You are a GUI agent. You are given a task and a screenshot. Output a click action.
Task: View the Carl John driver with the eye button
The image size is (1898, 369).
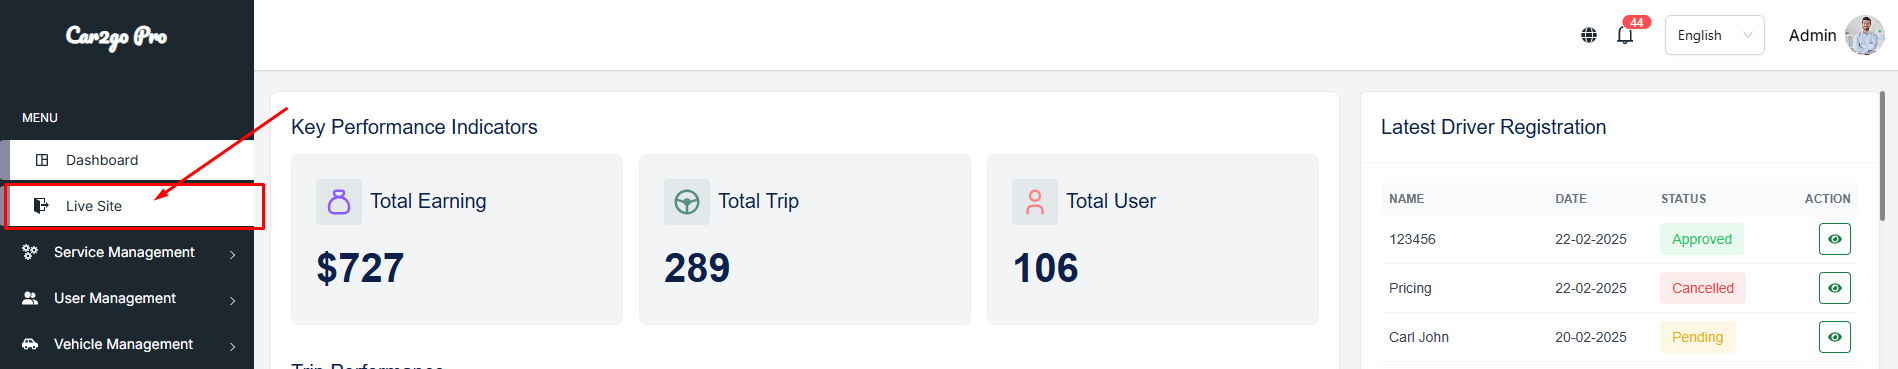point(1835,337)
